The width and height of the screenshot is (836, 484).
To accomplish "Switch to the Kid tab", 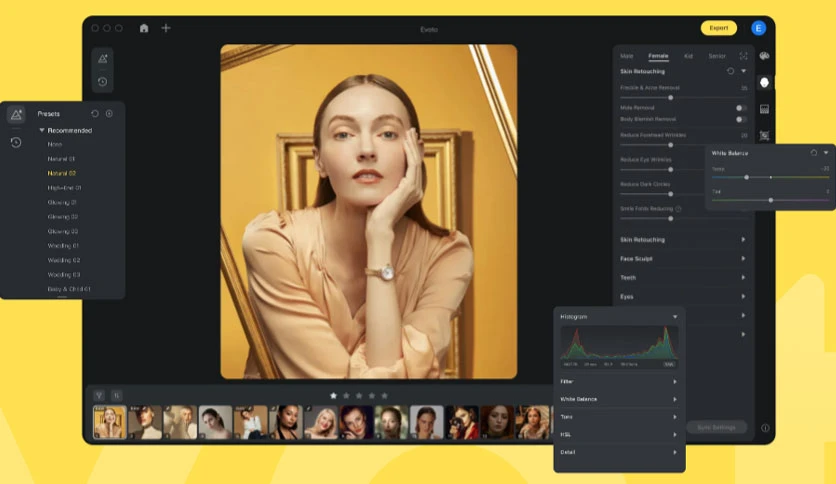I will (x=688, y=56).
